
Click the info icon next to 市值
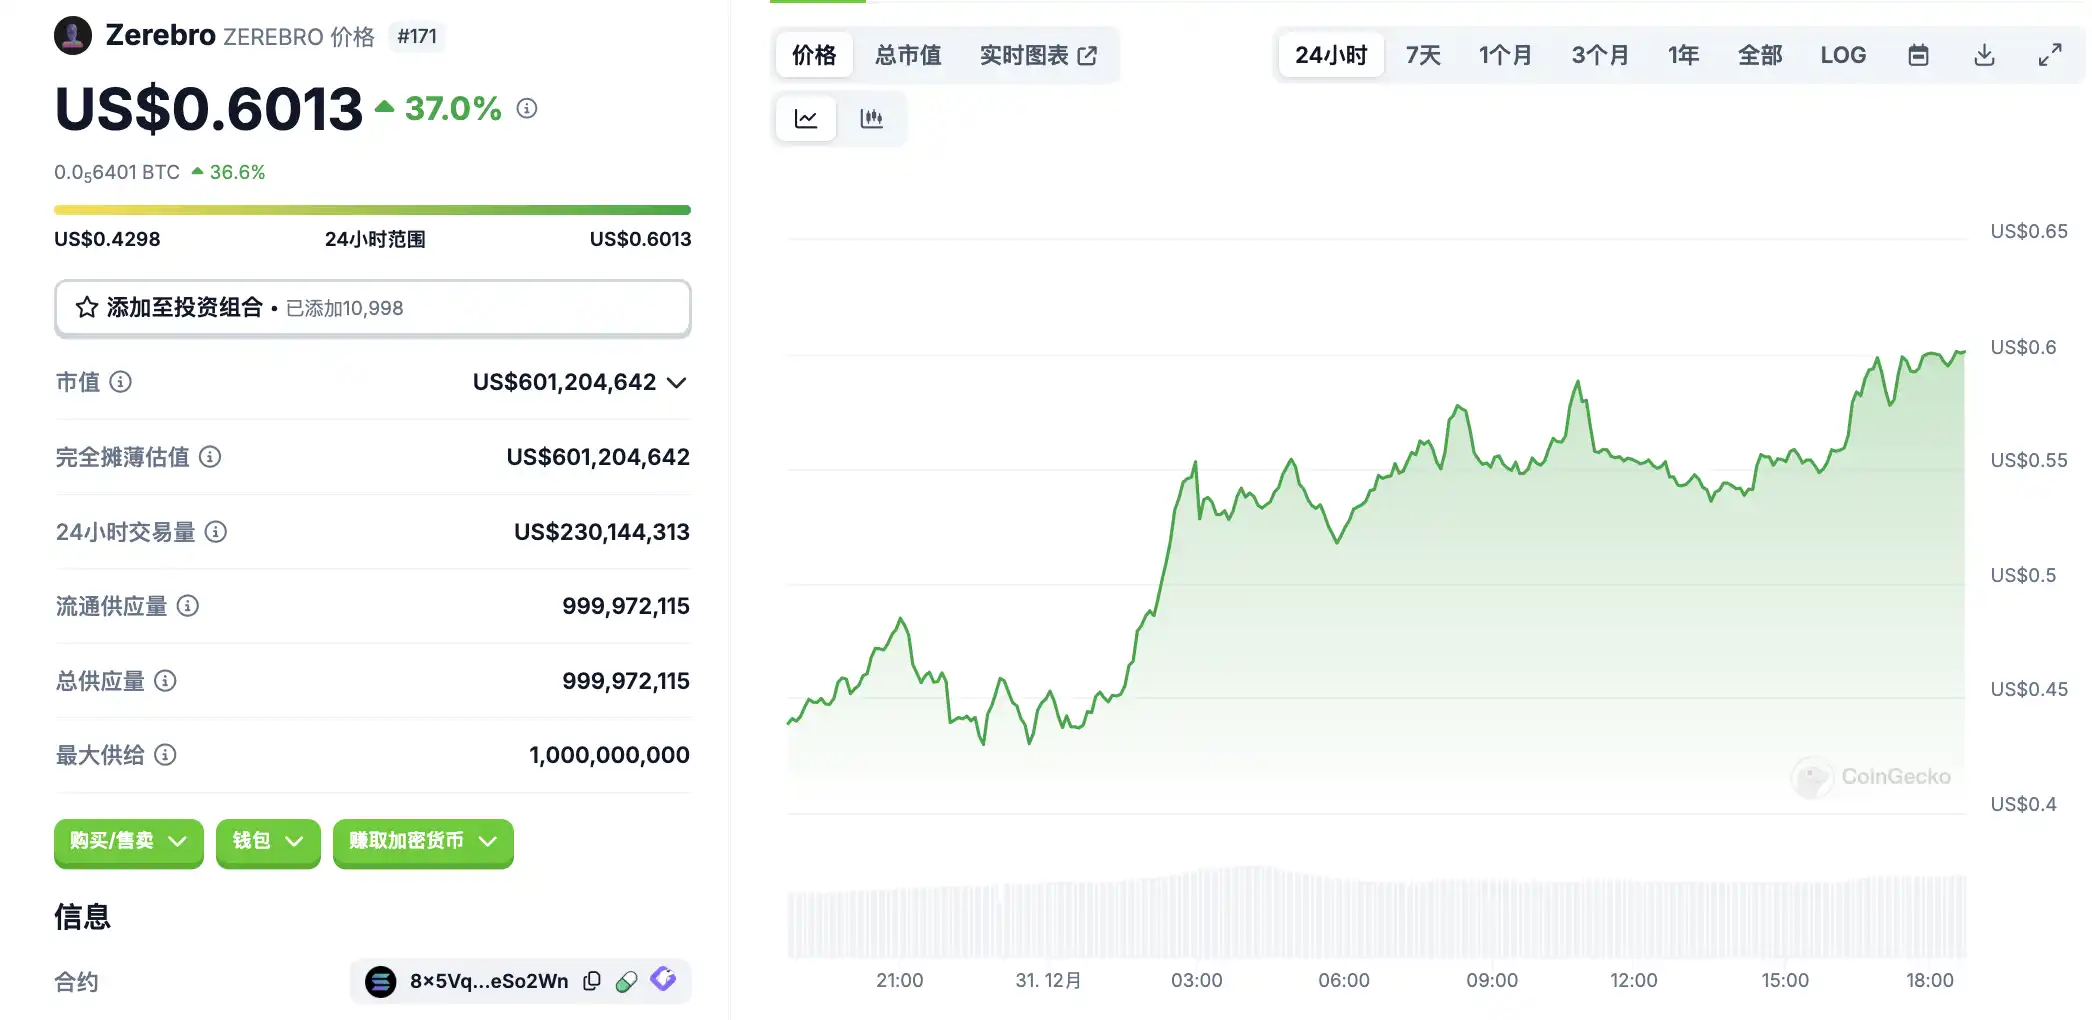pyautogui.click(x=121, y=382)
